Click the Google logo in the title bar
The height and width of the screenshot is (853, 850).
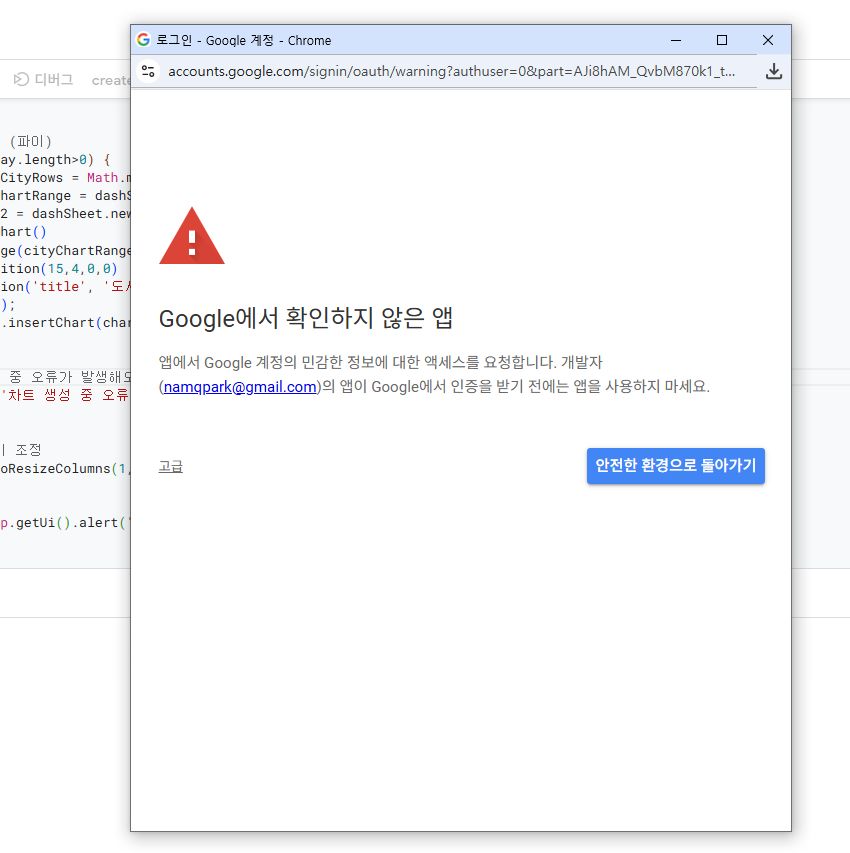[144, 40]
